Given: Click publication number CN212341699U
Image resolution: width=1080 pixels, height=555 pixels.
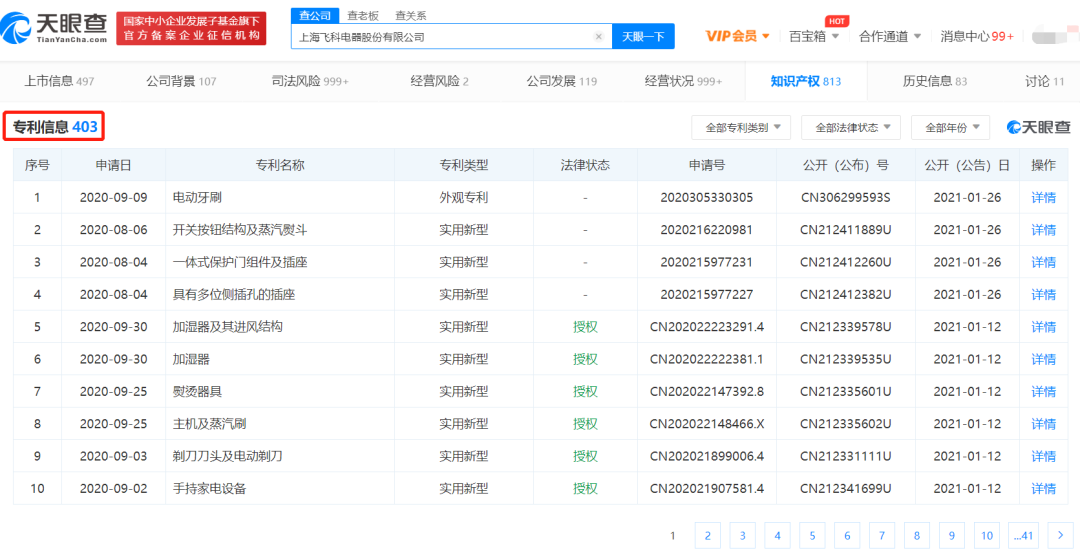Looking at the screenshot, I should [846, 489].
